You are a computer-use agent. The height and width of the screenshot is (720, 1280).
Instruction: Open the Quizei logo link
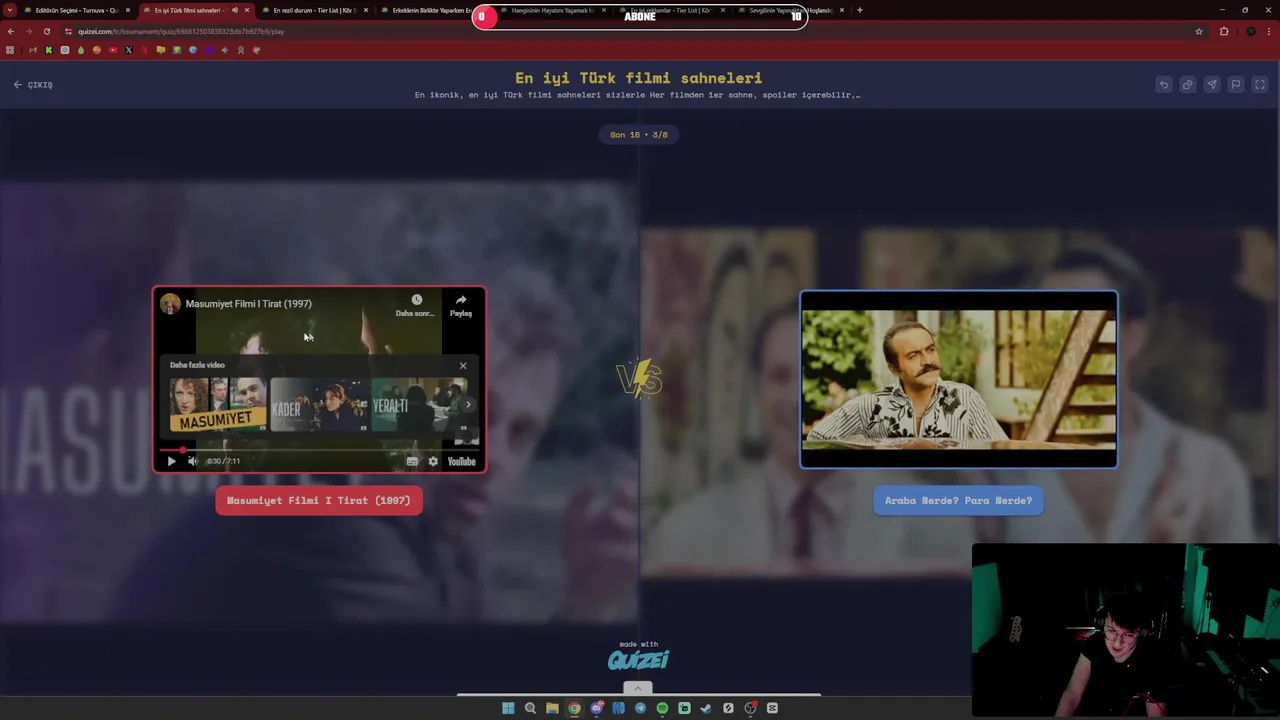(638, 659)
